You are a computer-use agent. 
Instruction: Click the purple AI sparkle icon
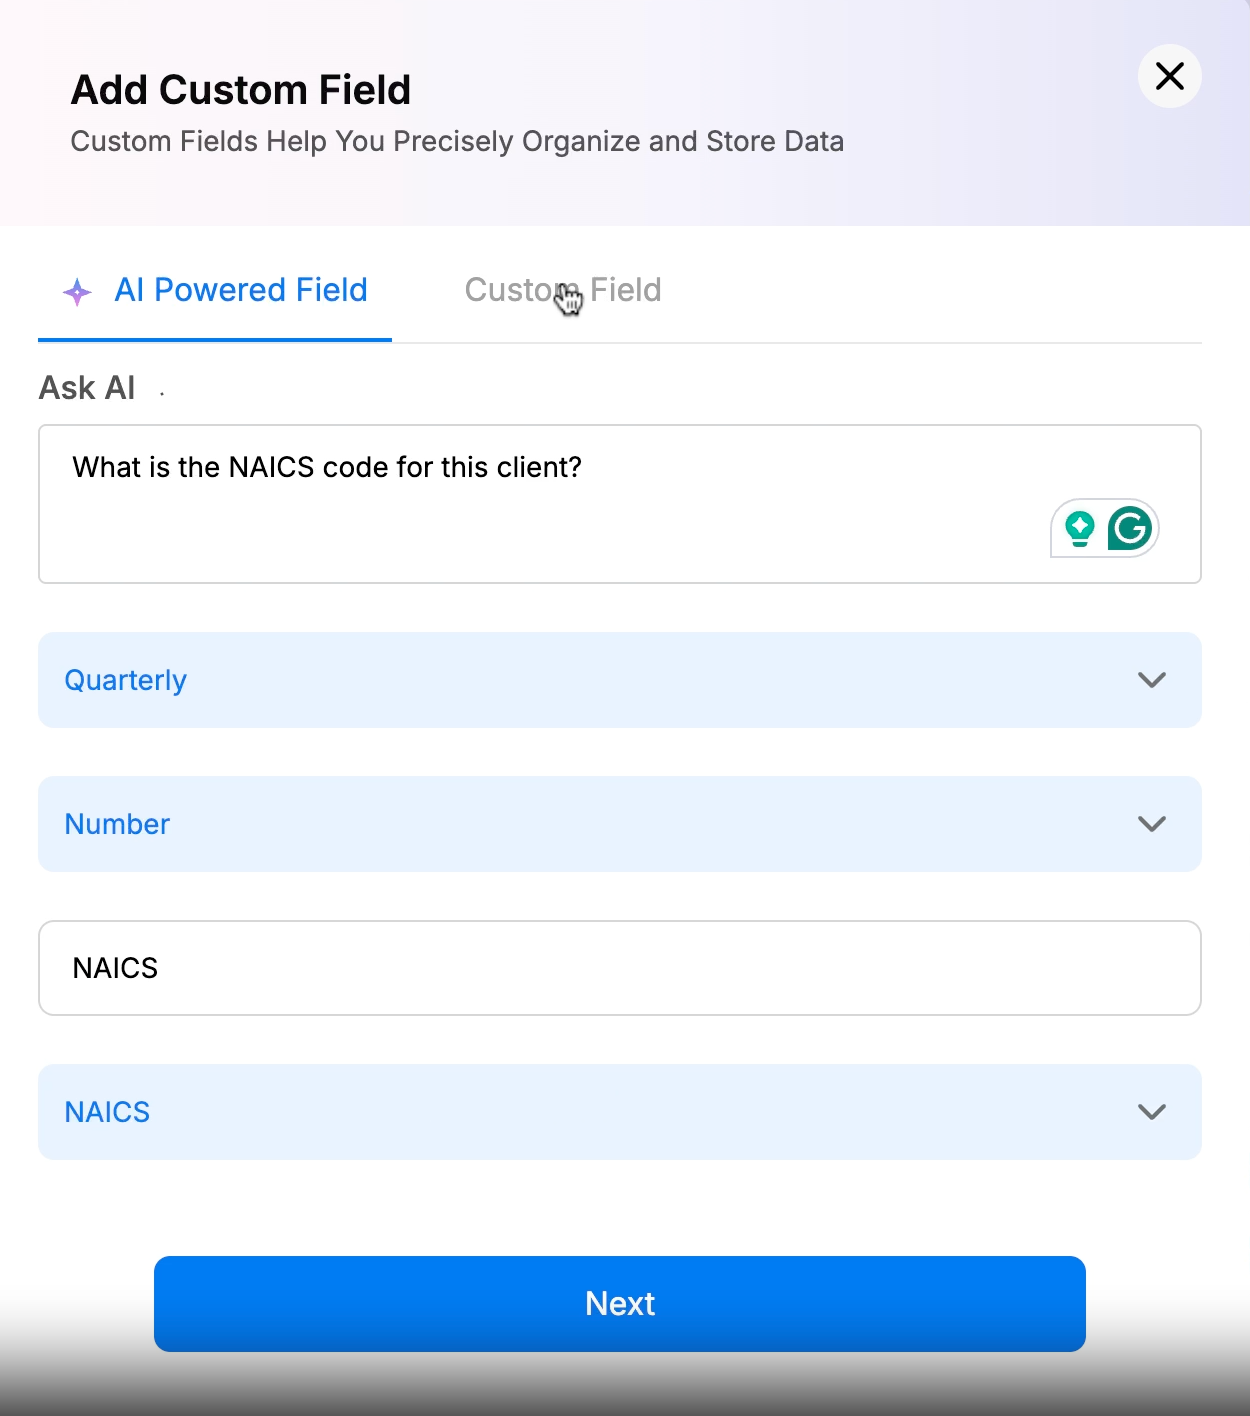[77, 292]
